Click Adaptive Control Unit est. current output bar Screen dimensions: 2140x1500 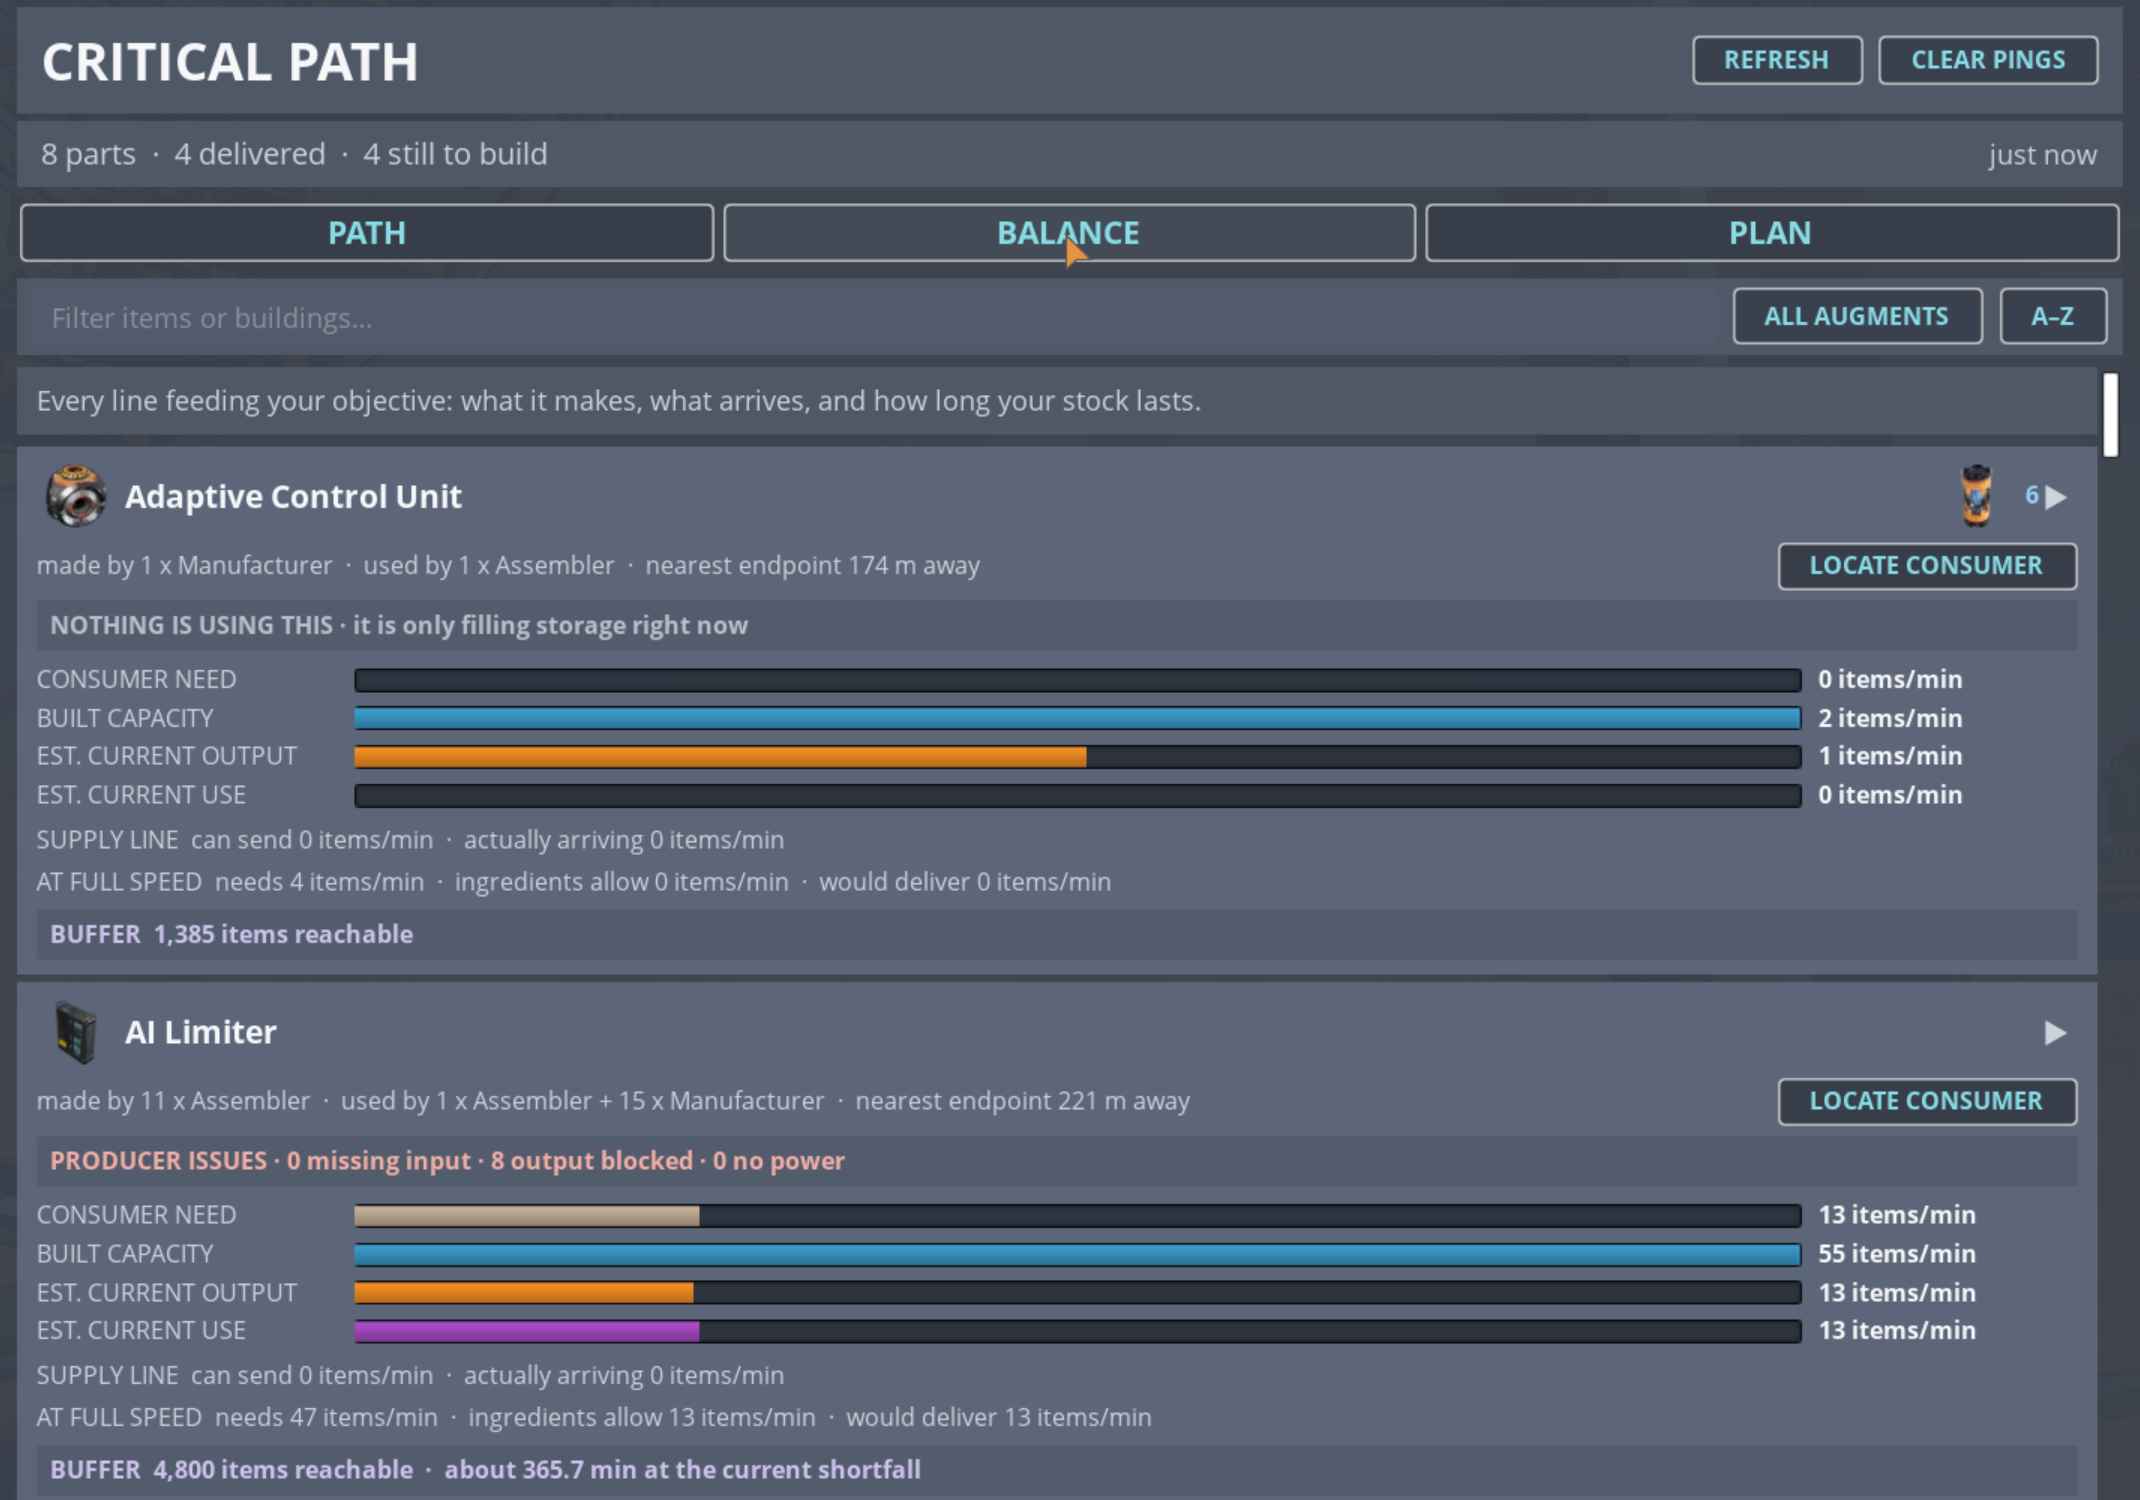[x=1078, y=757]
